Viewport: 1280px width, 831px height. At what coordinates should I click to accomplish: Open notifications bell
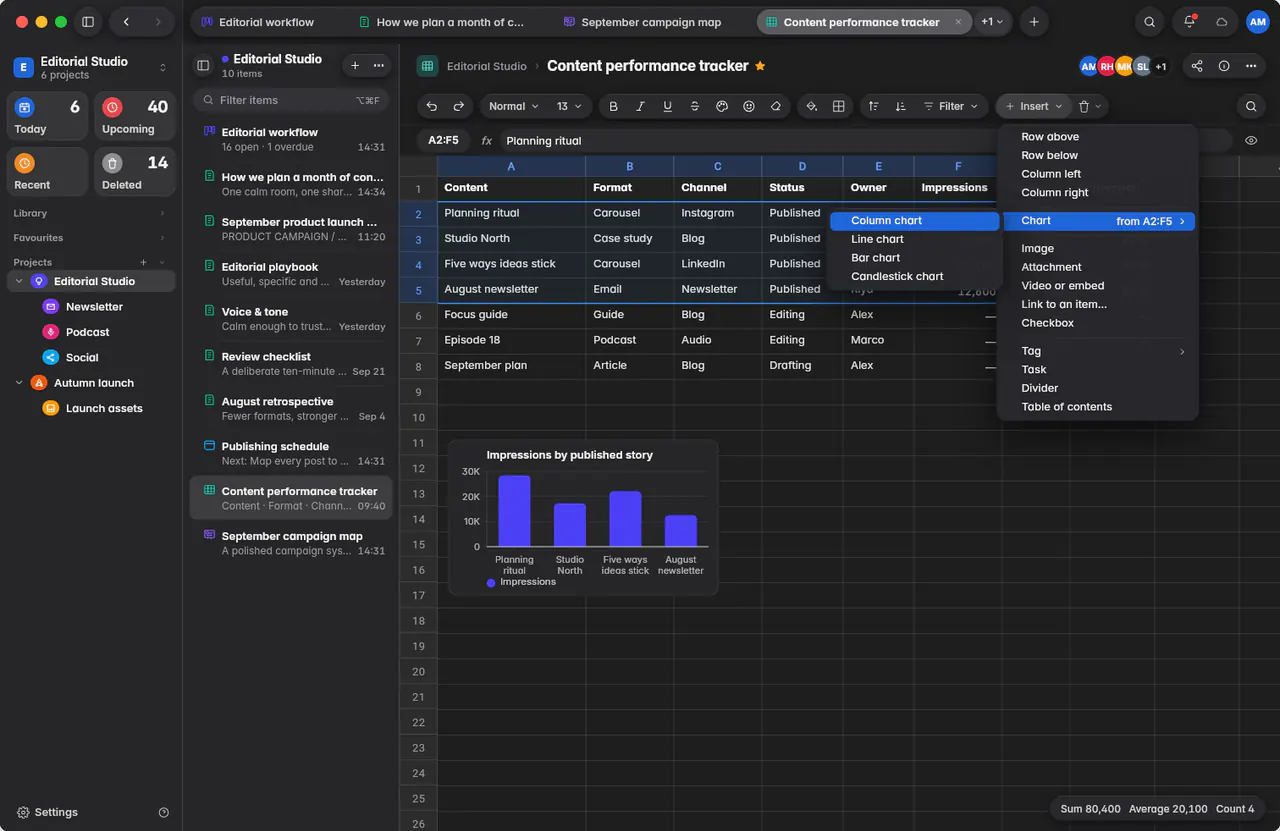click(1189, 22)
